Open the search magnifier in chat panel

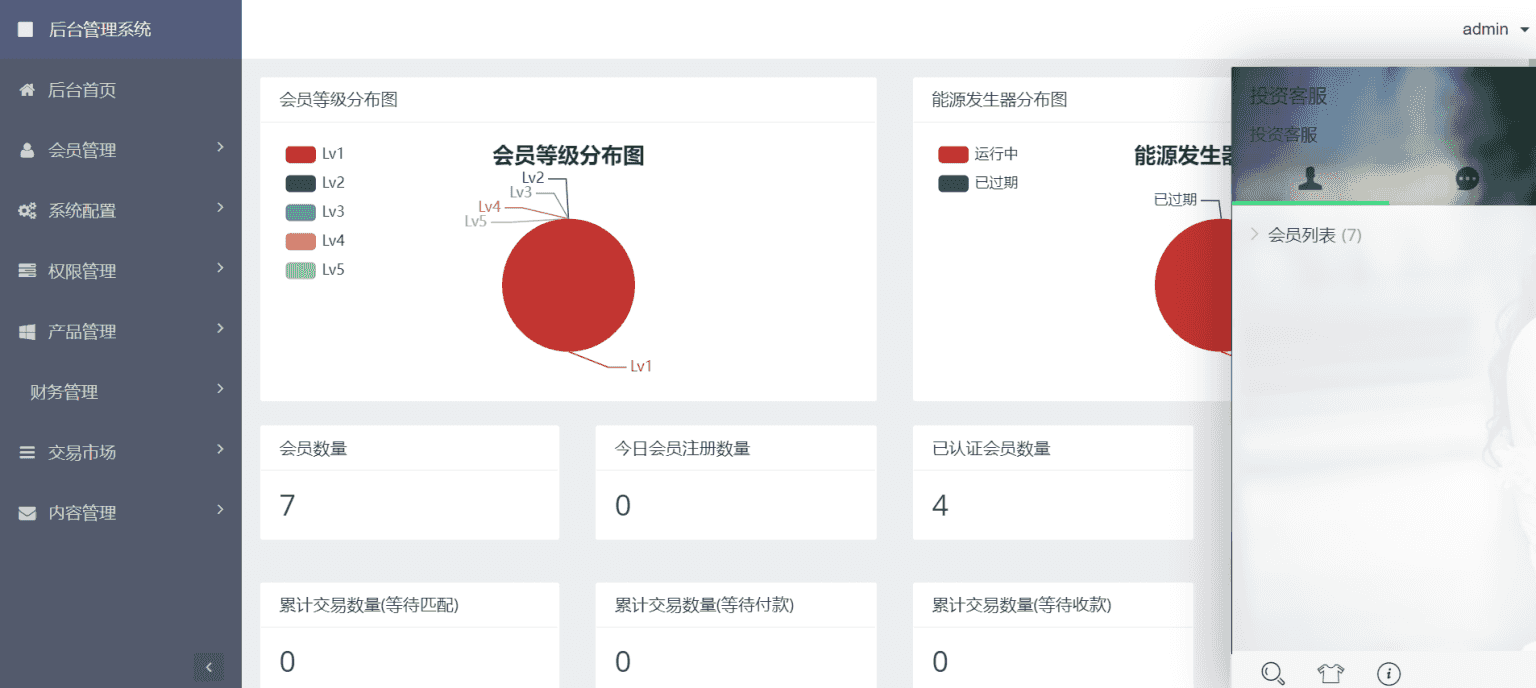1273,673
